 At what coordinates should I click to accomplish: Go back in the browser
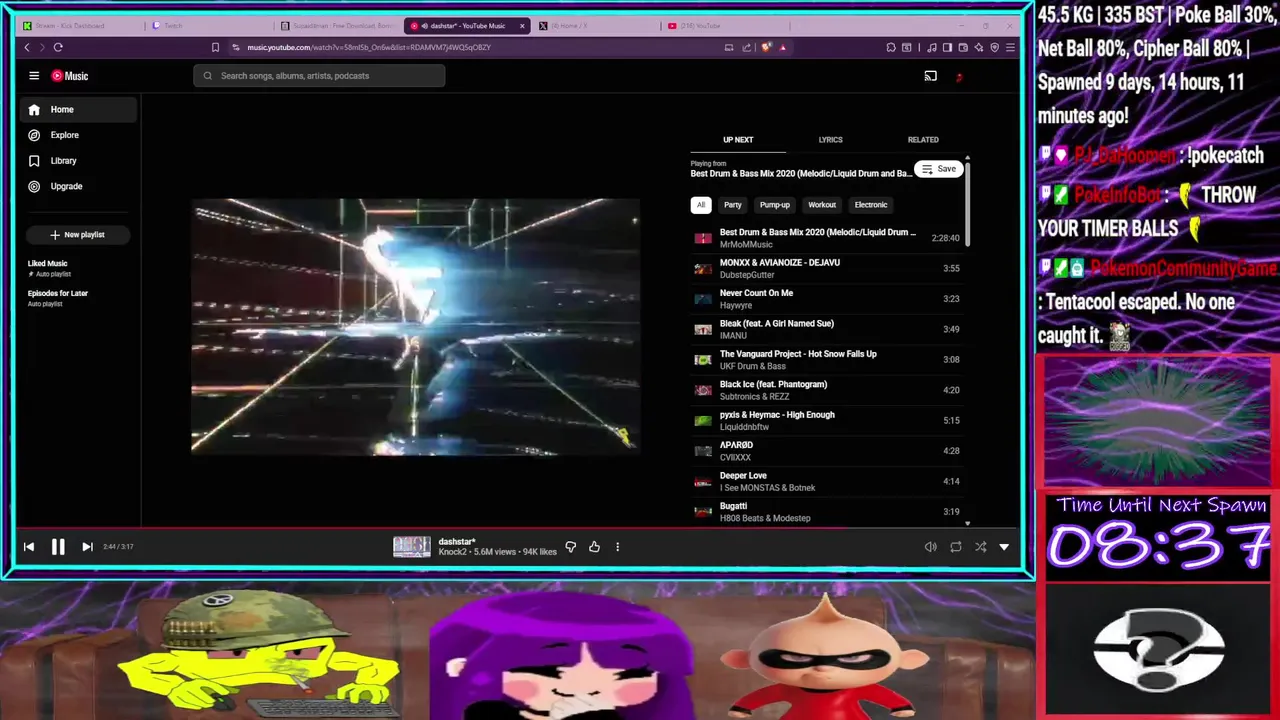pos(27,47)
